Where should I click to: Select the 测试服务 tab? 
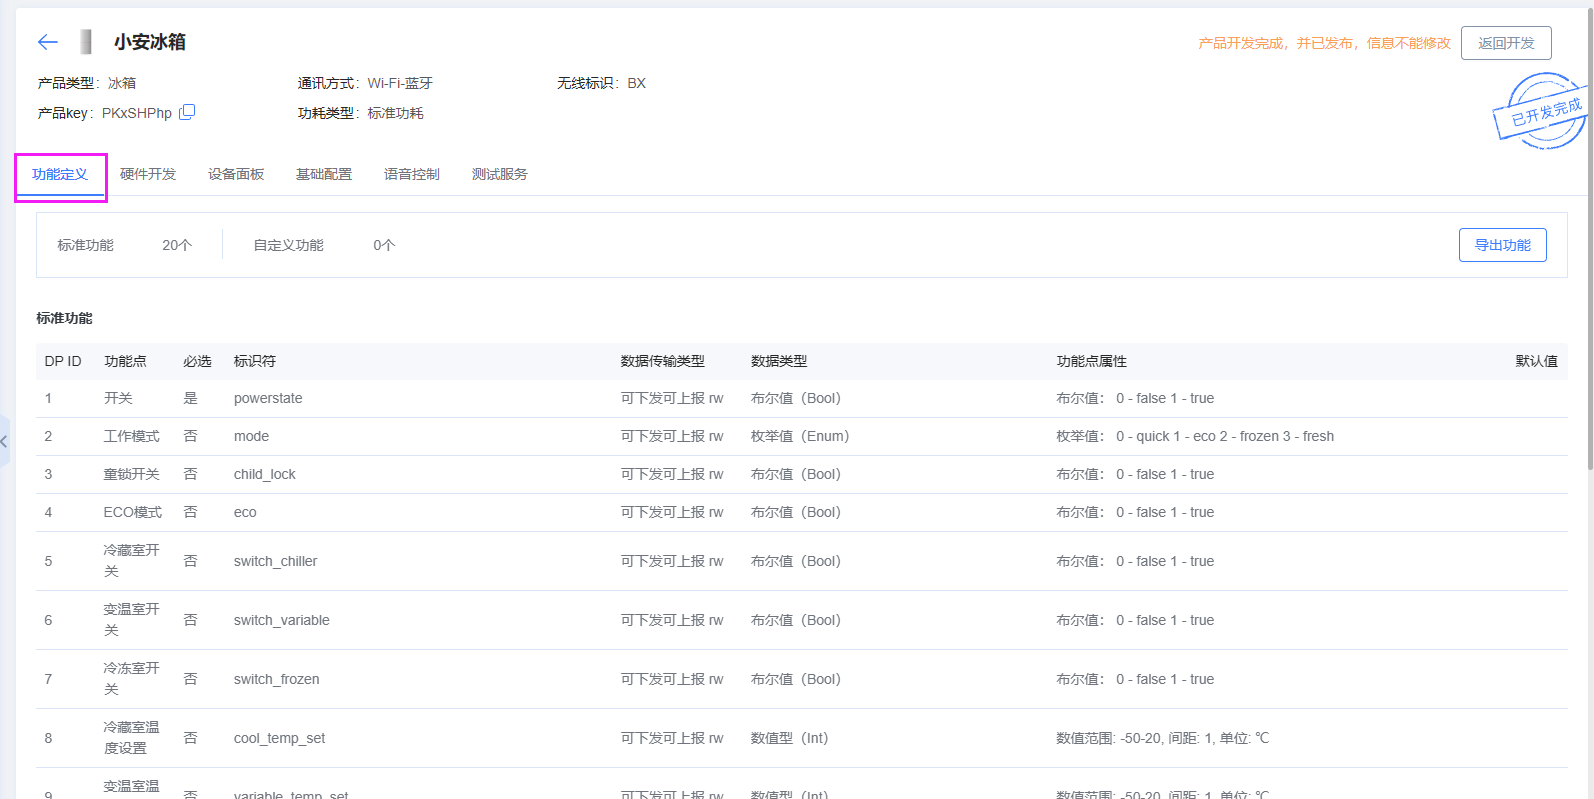tap(500, 174)
